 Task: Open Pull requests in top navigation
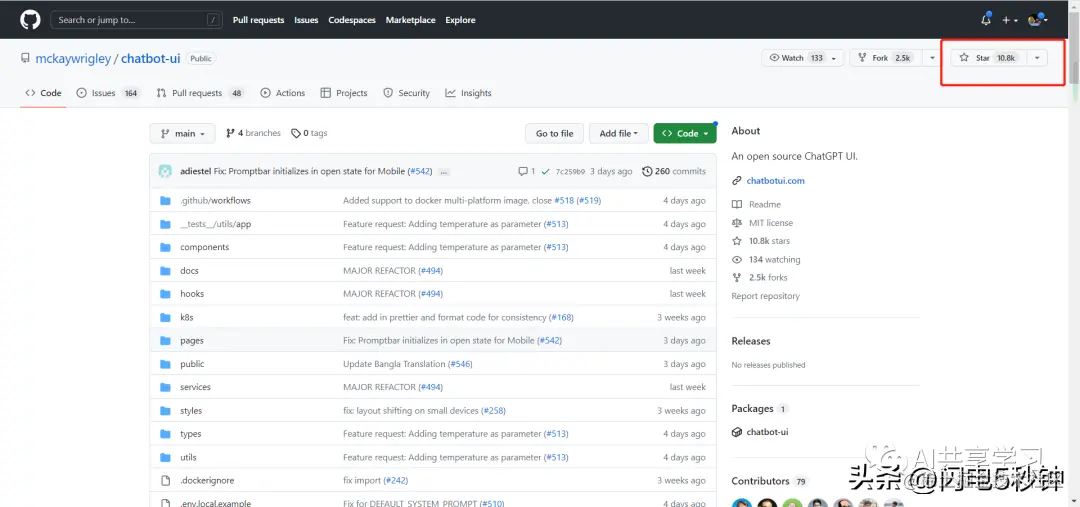(x=258, y=20)
